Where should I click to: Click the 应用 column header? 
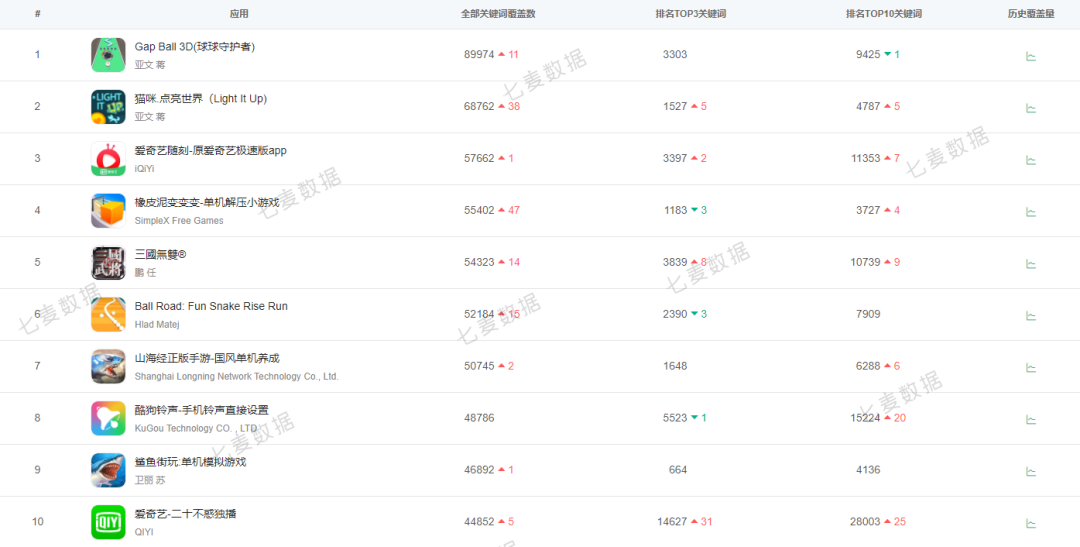point(239,14)
